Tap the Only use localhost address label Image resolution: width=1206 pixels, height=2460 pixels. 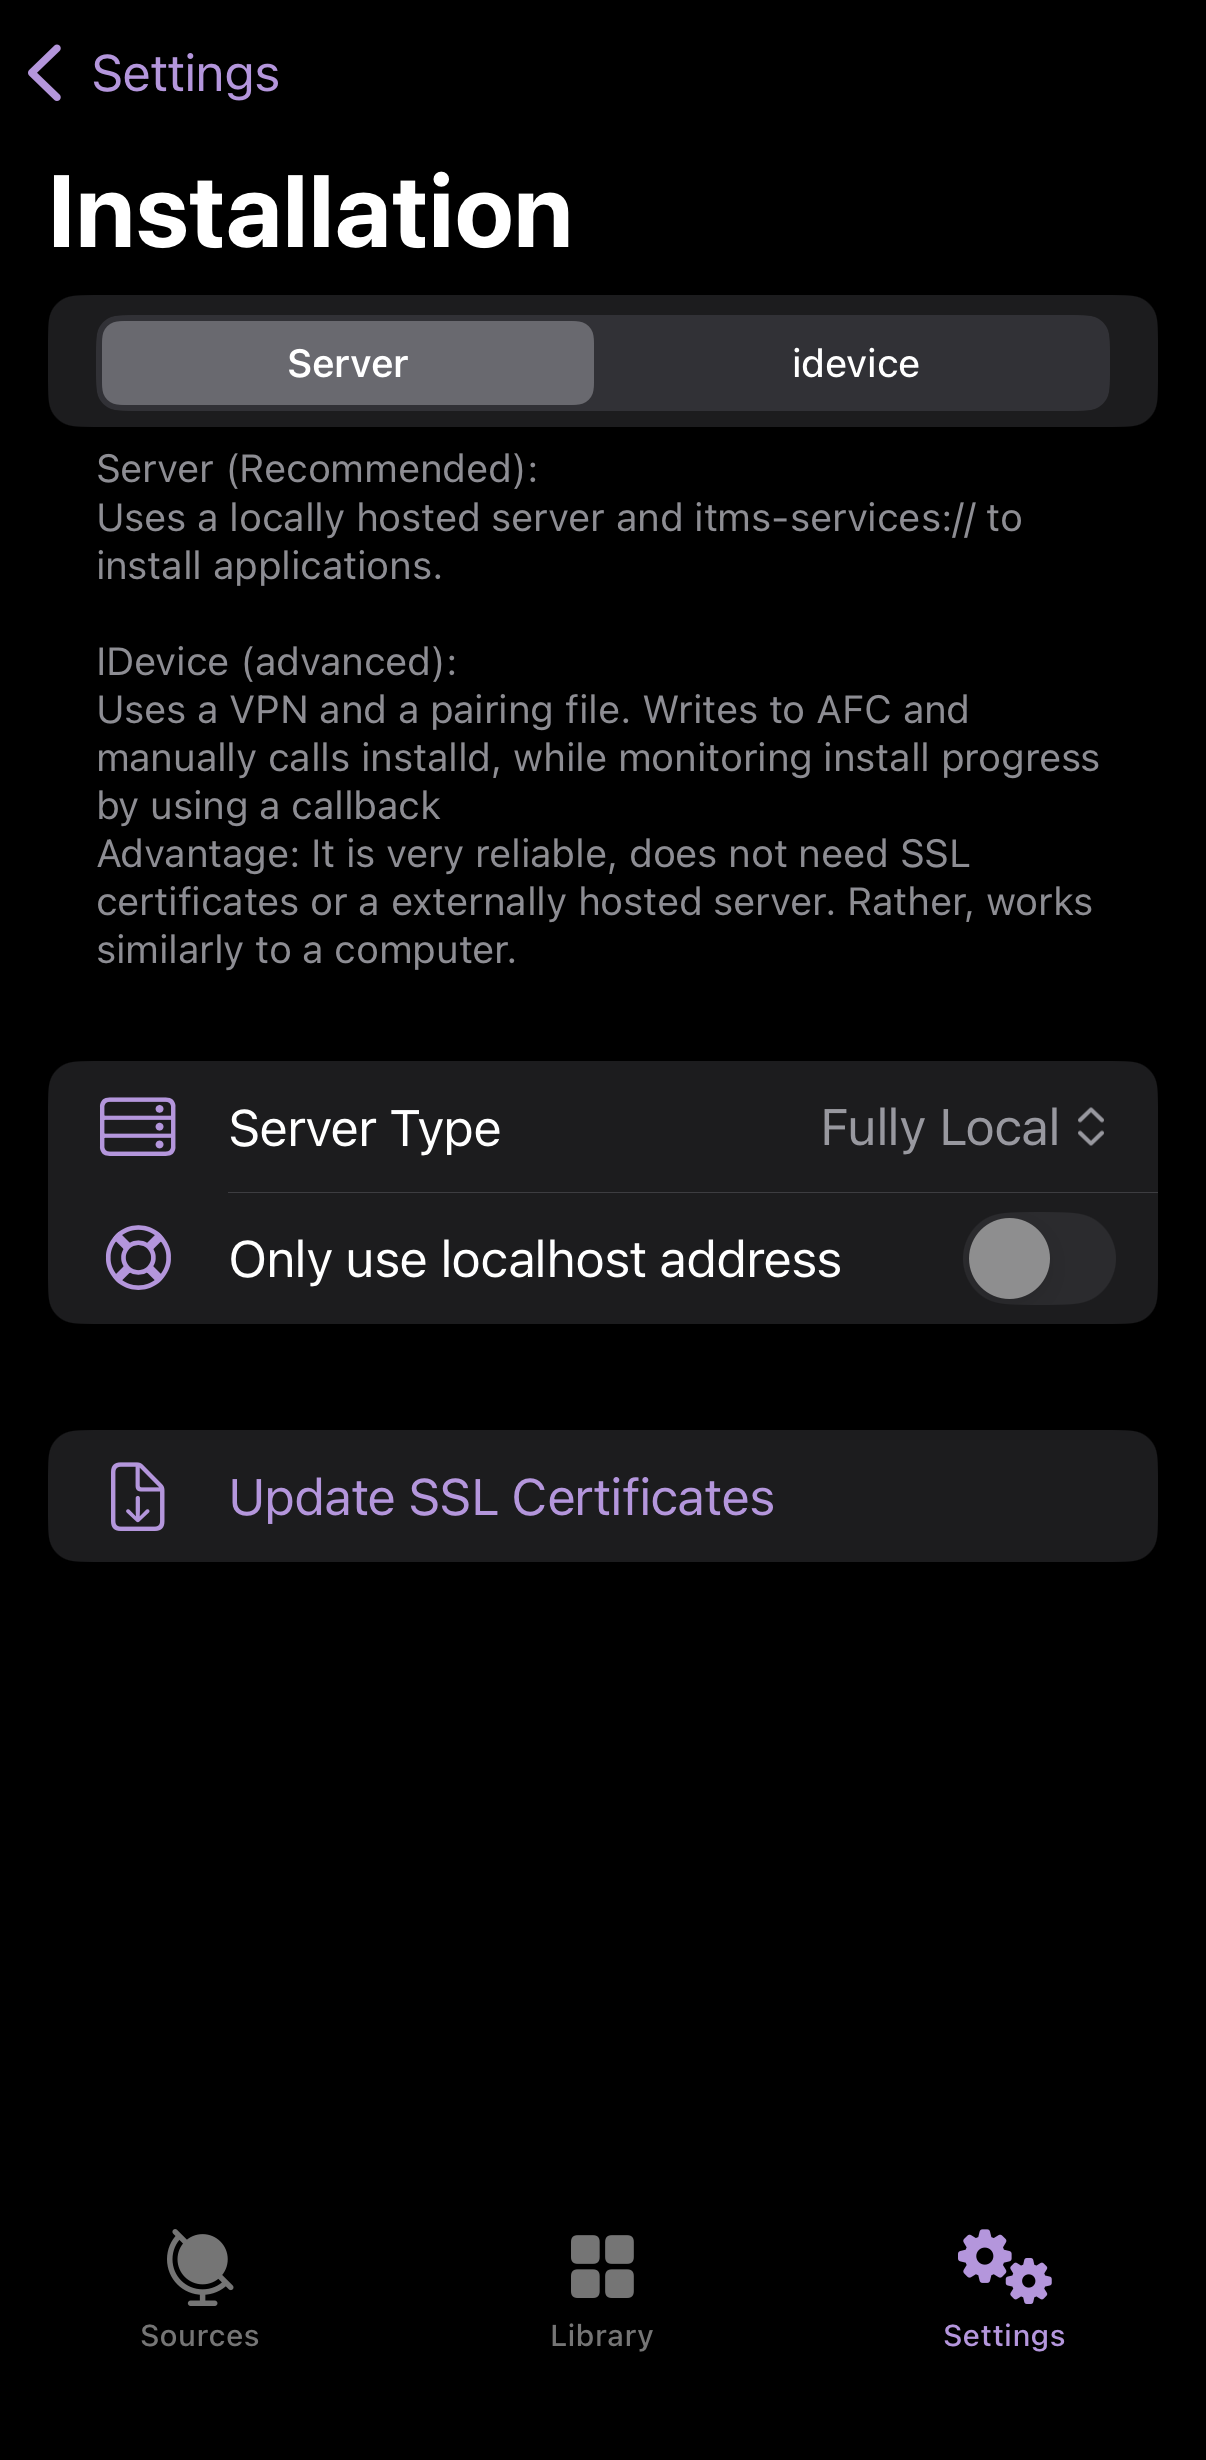click(535, 1259)
